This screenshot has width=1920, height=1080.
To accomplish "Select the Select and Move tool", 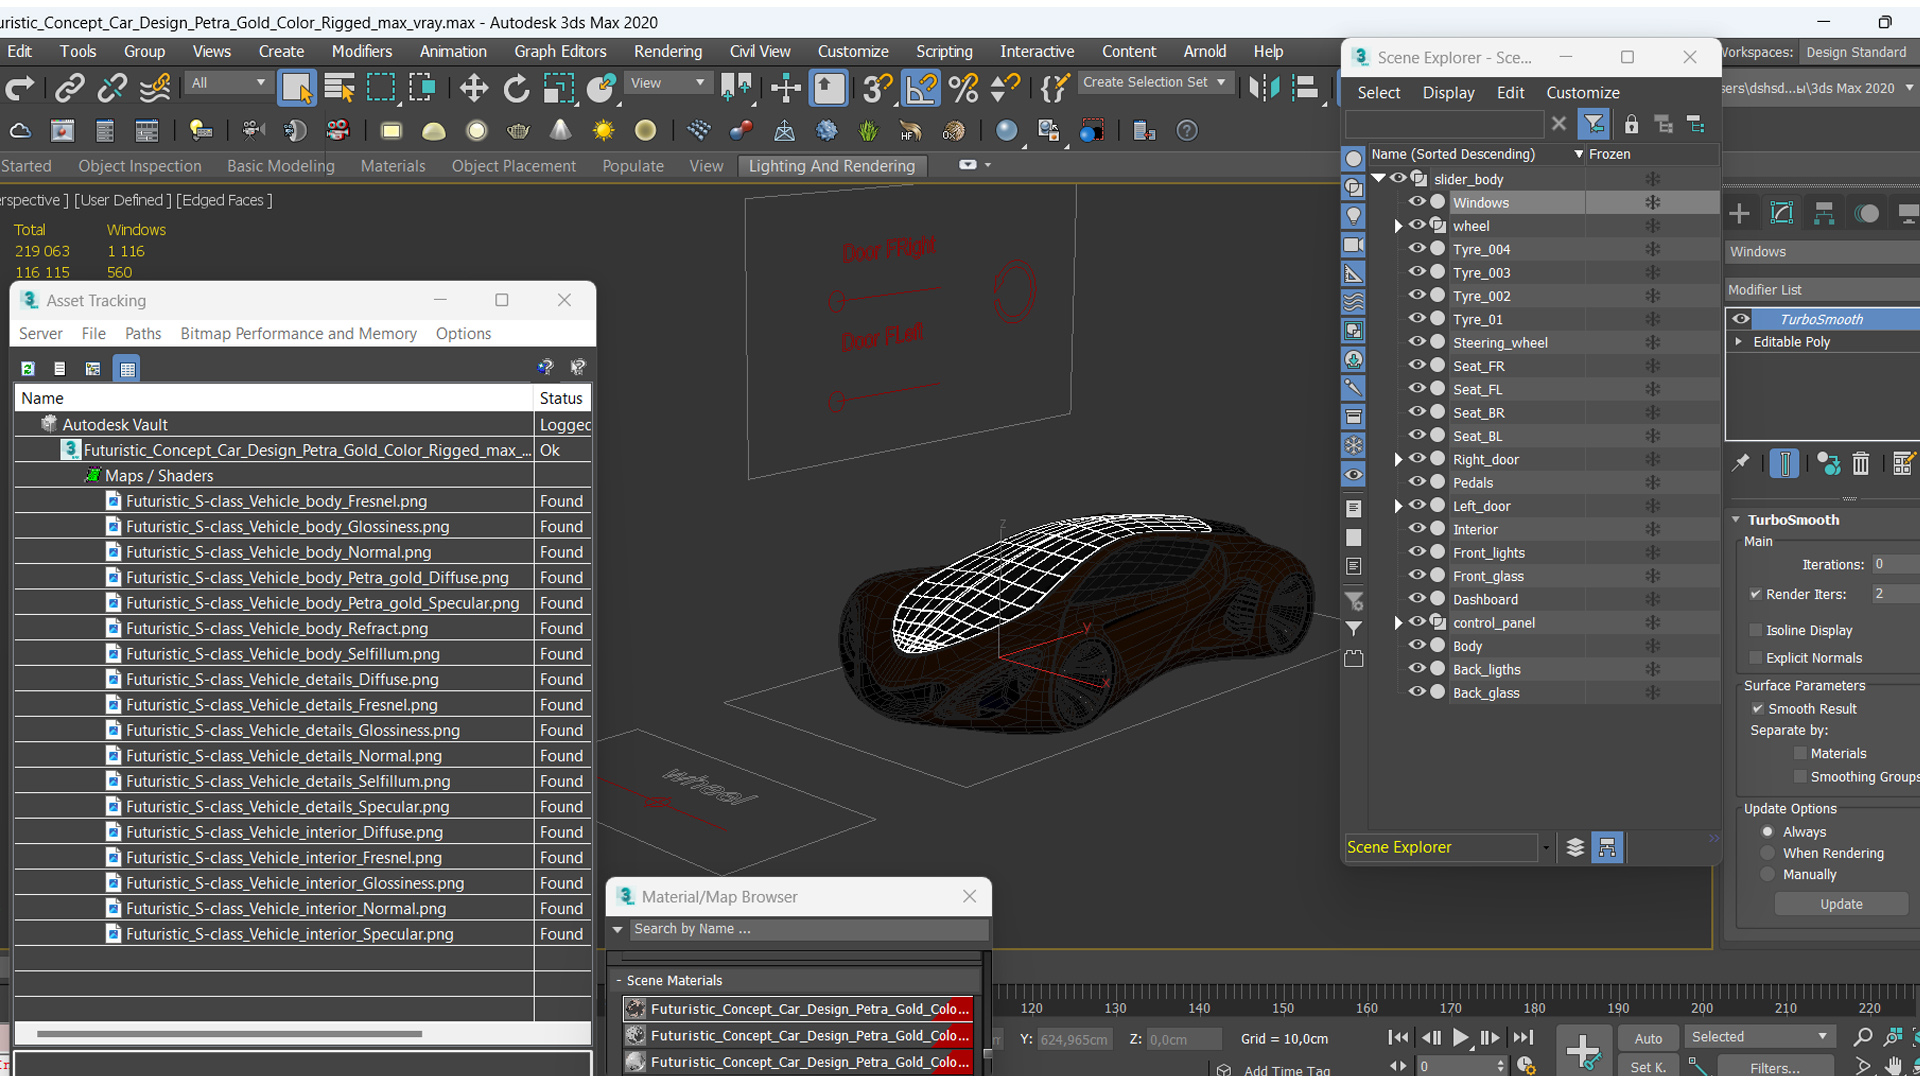I will pyautogui.click(x=473, y=89).
